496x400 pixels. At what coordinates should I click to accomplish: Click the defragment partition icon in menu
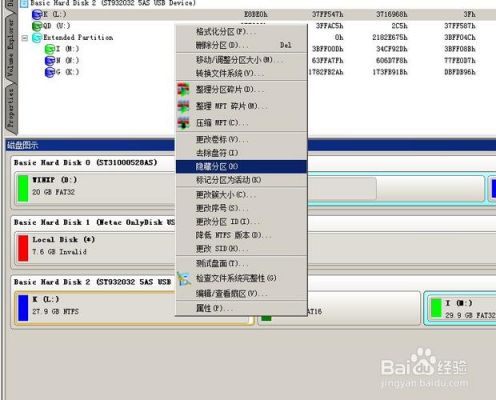click(183, 89)
